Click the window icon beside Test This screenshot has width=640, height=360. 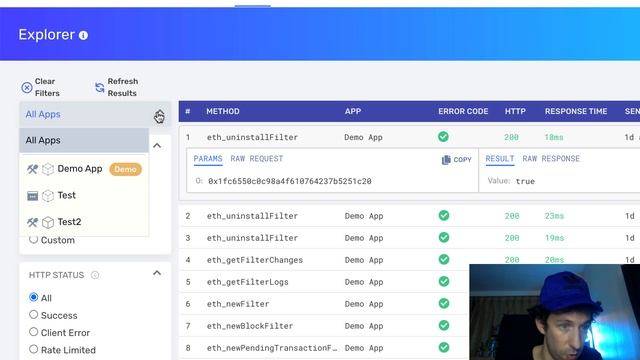point(33,196)
